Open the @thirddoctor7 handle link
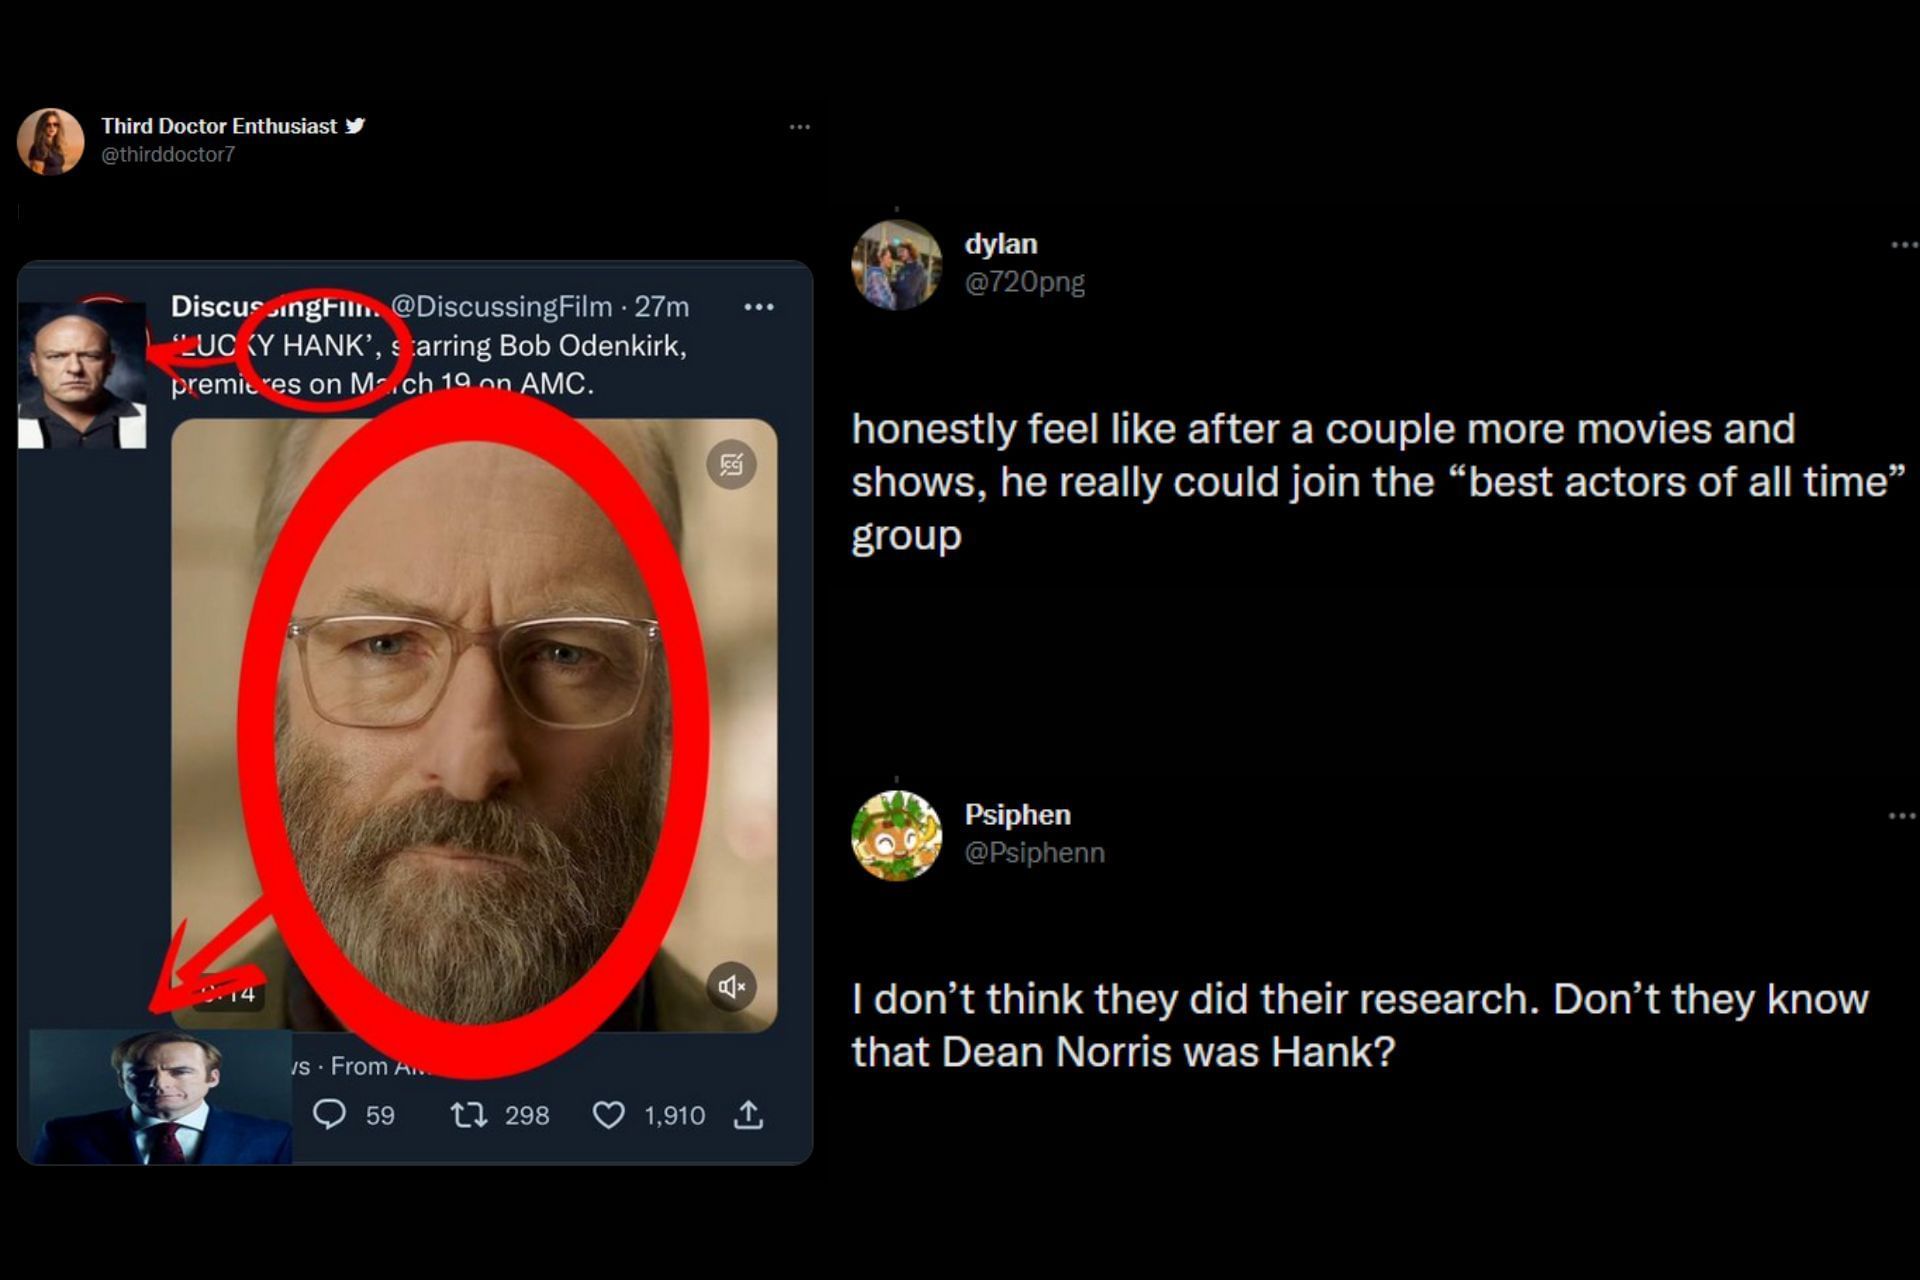Viewport: 1920px width, 1280px height. pos(168,154)
